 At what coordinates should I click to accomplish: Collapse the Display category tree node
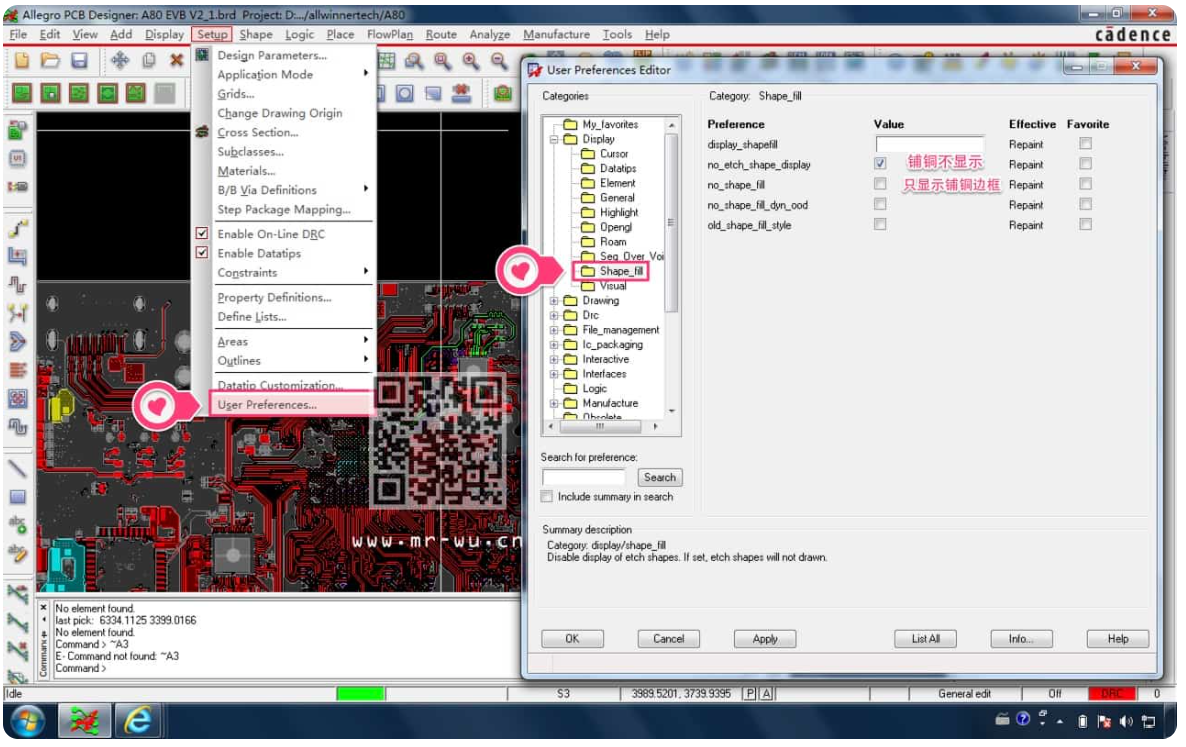coord(554,139)
